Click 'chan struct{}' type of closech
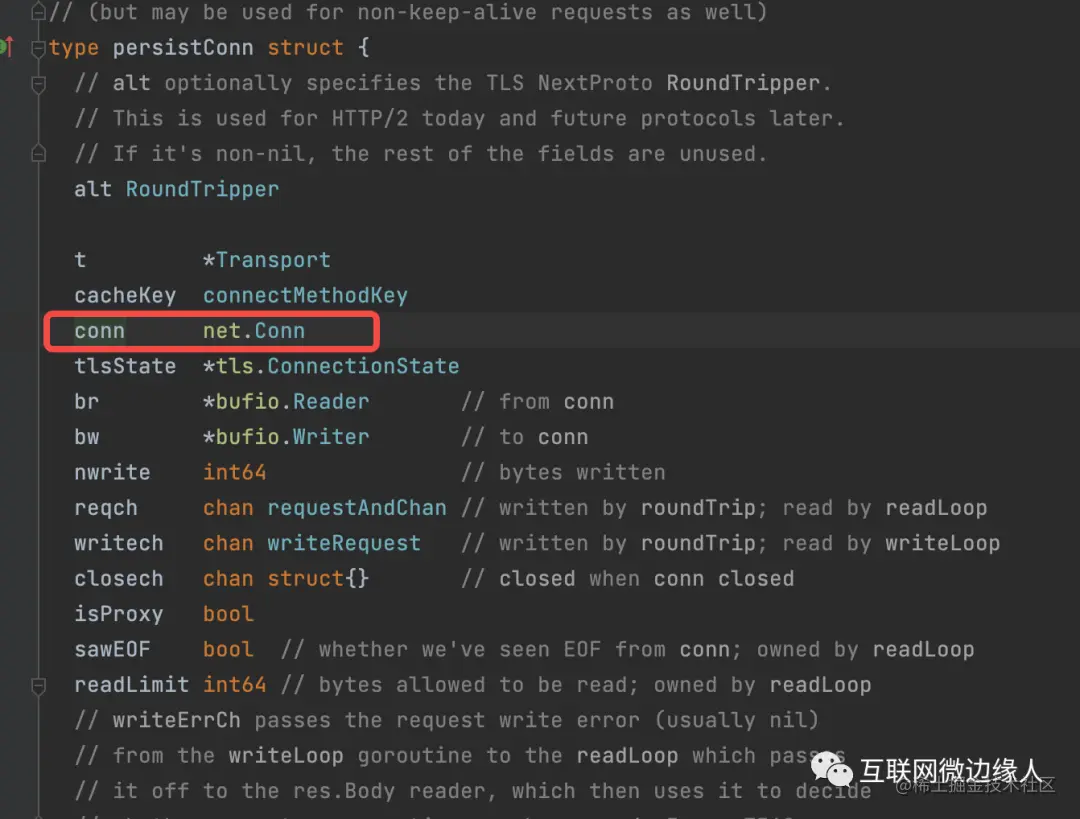The width and height of the screenshot is (1080, 819). pos(286,579)
